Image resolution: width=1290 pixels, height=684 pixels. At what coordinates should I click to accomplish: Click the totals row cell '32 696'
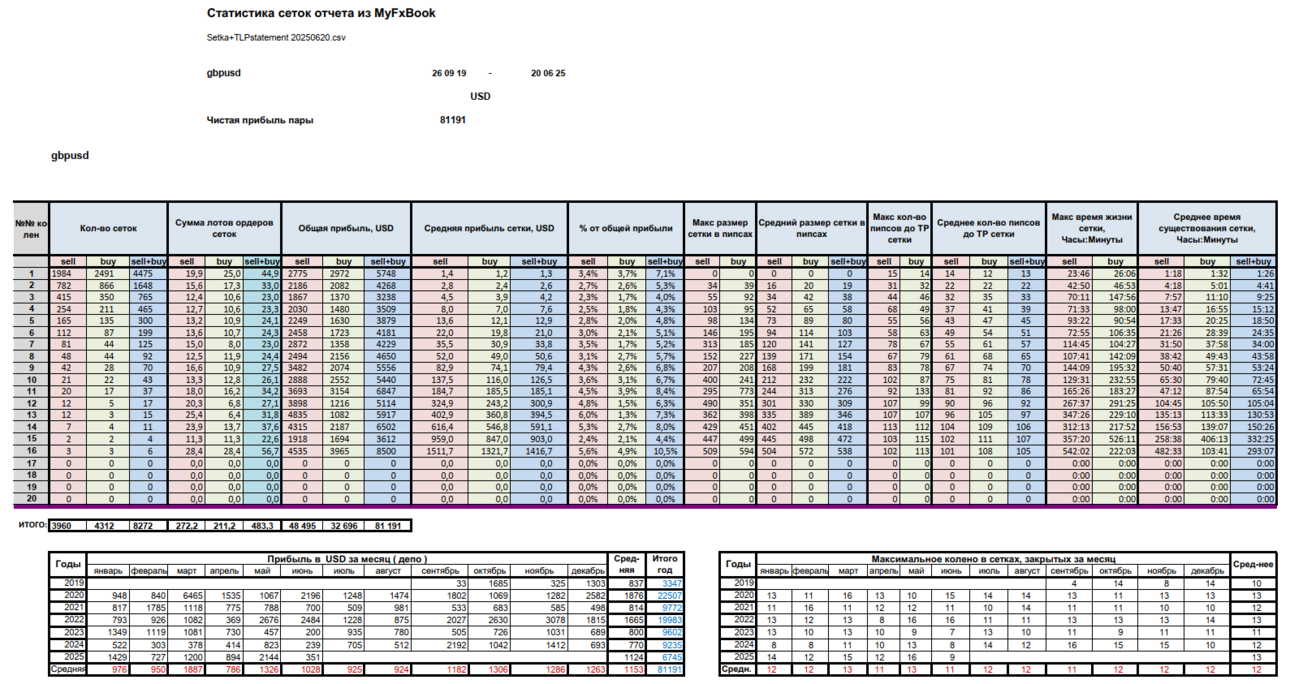343,524
